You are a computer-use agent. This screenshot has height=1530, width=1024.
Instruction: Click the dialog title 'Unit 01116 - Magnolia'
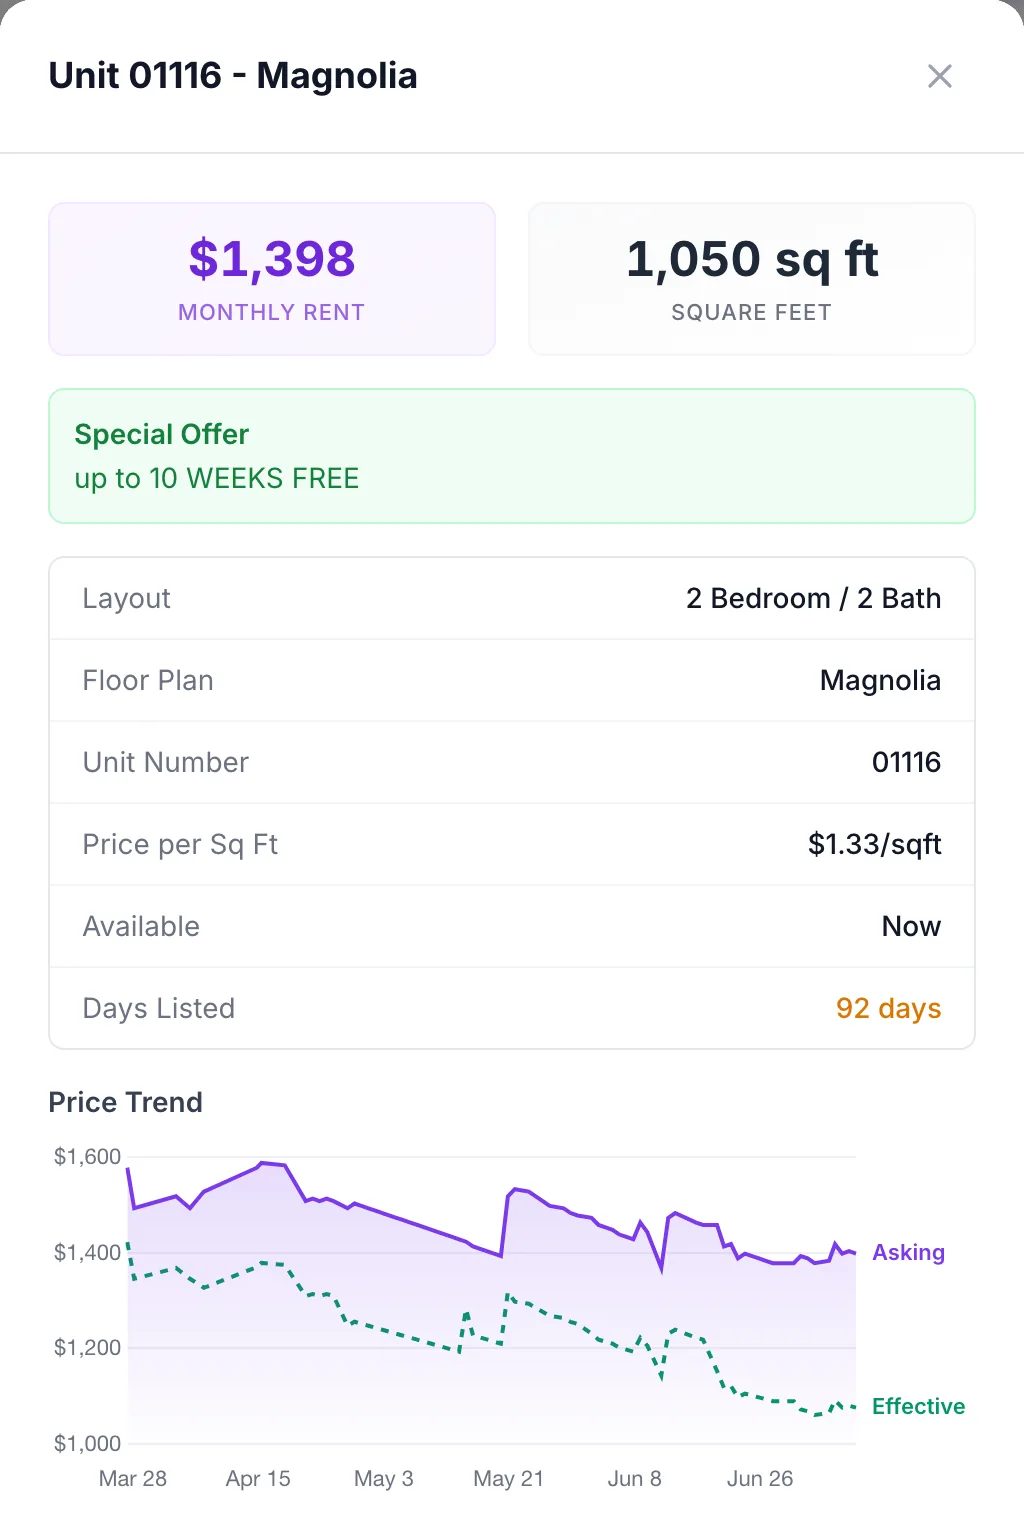[x=233, y=76]
